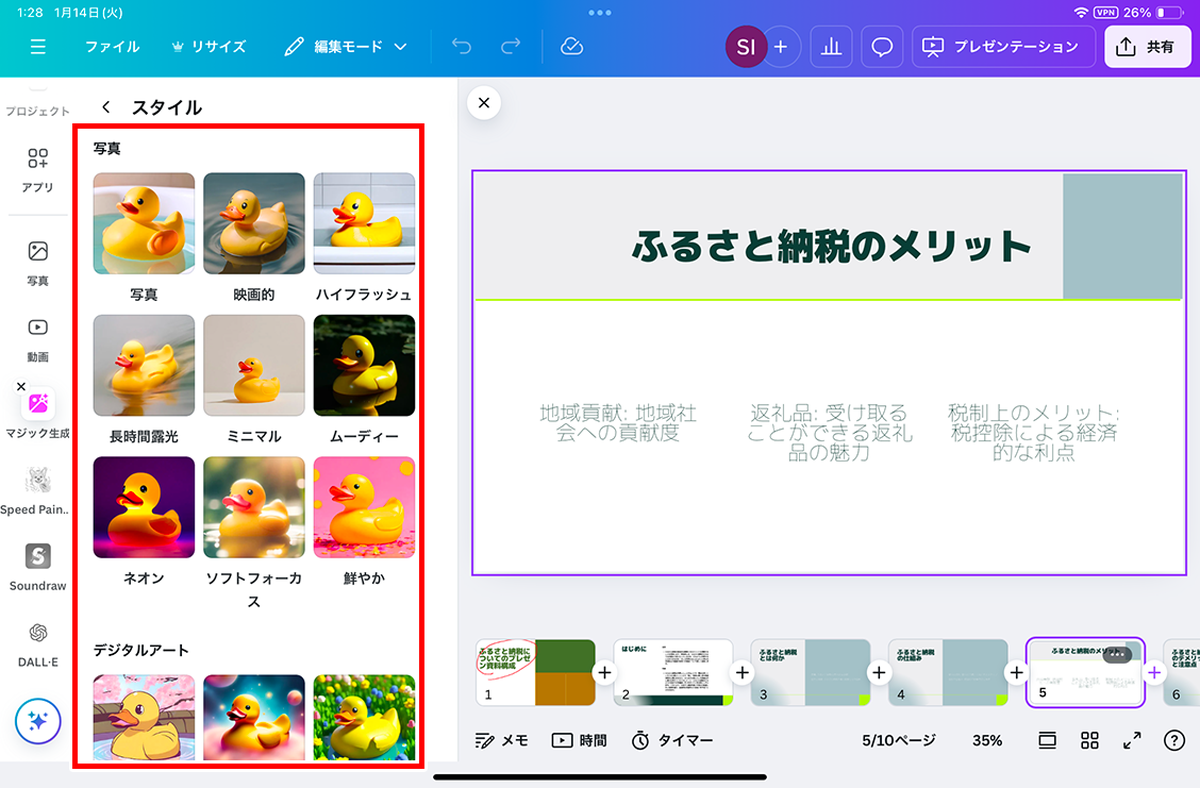Open slide 5 more options dots
The image size is (1200, 788).
1118,655
